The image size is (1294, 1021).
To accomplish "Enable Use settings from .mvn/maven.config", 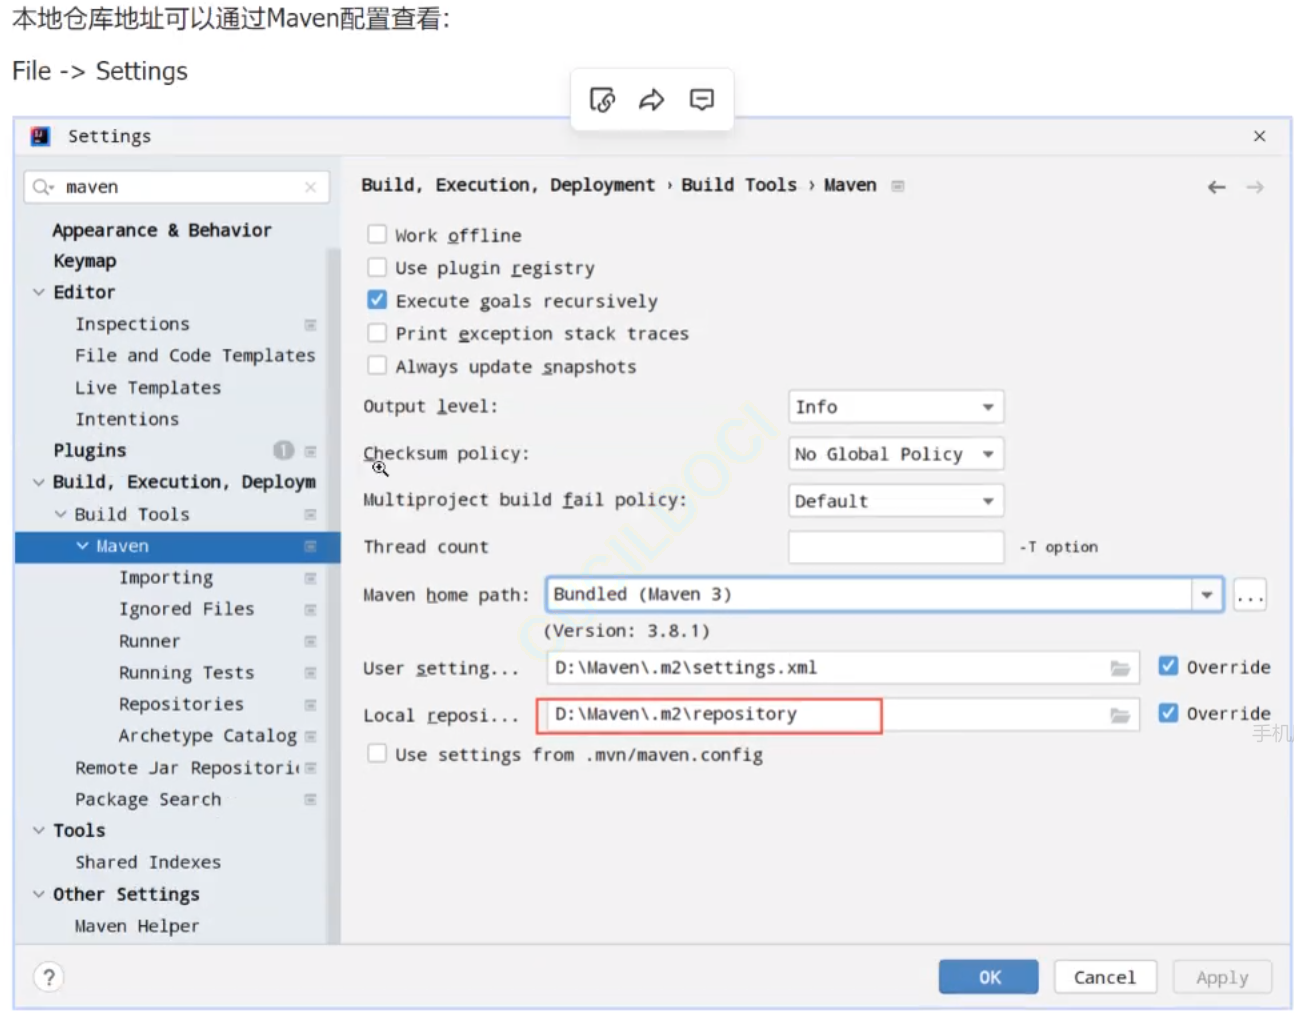I will click(x=377, y=754).
